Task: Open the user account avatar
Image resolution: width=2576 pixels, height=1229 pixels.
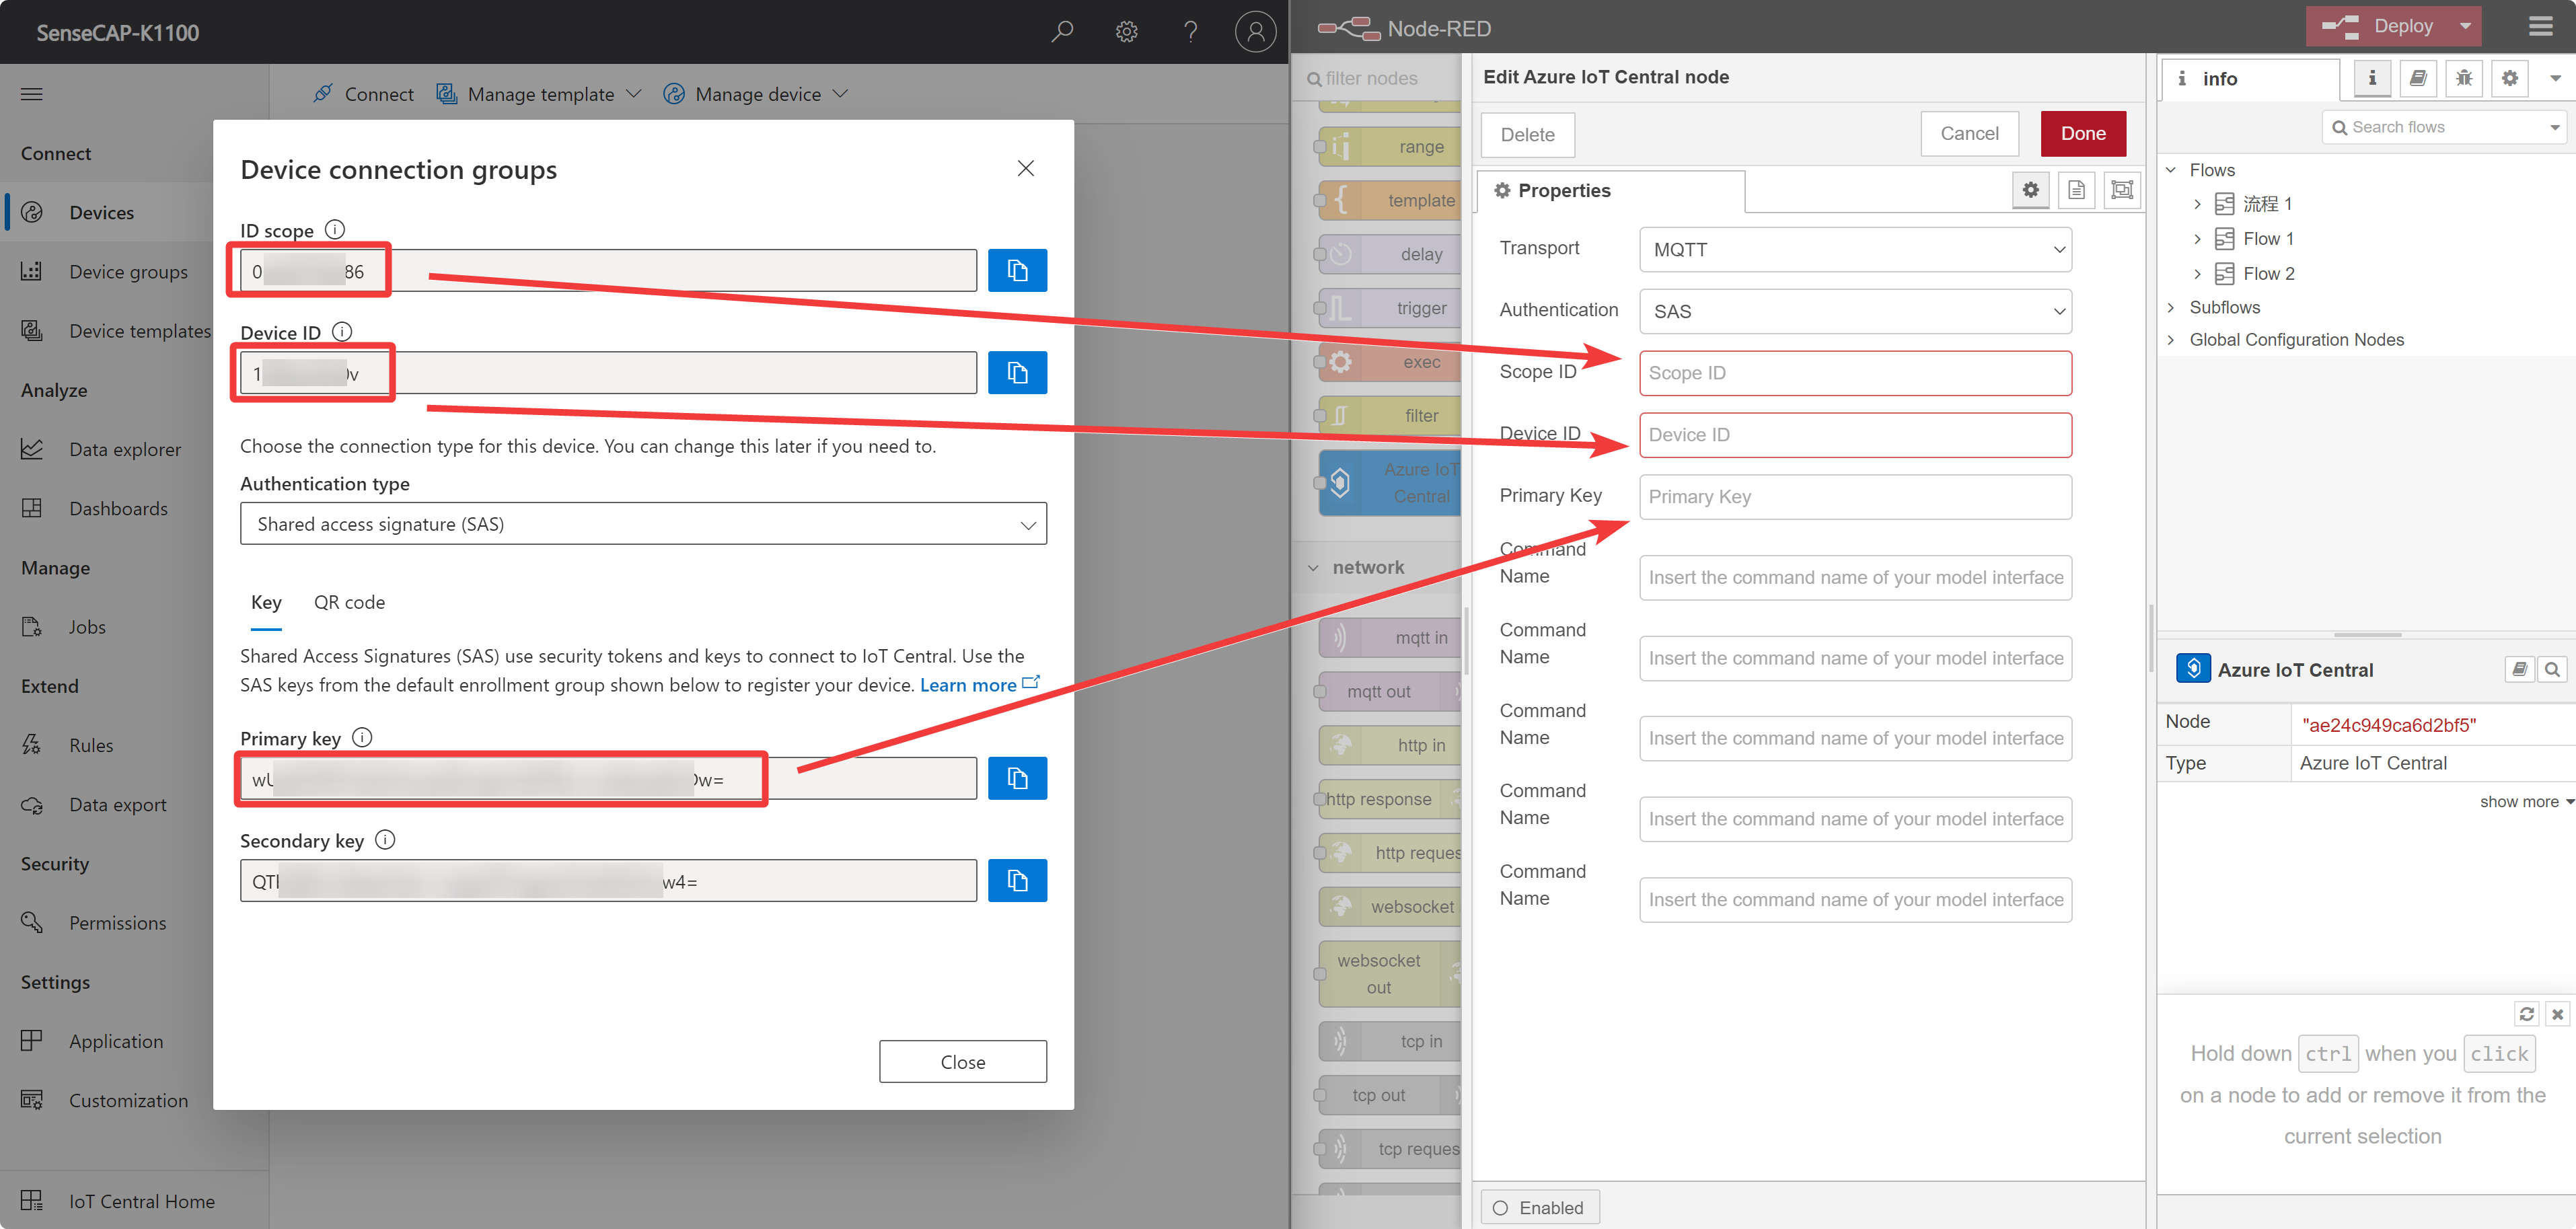Action: (1255, 32)
